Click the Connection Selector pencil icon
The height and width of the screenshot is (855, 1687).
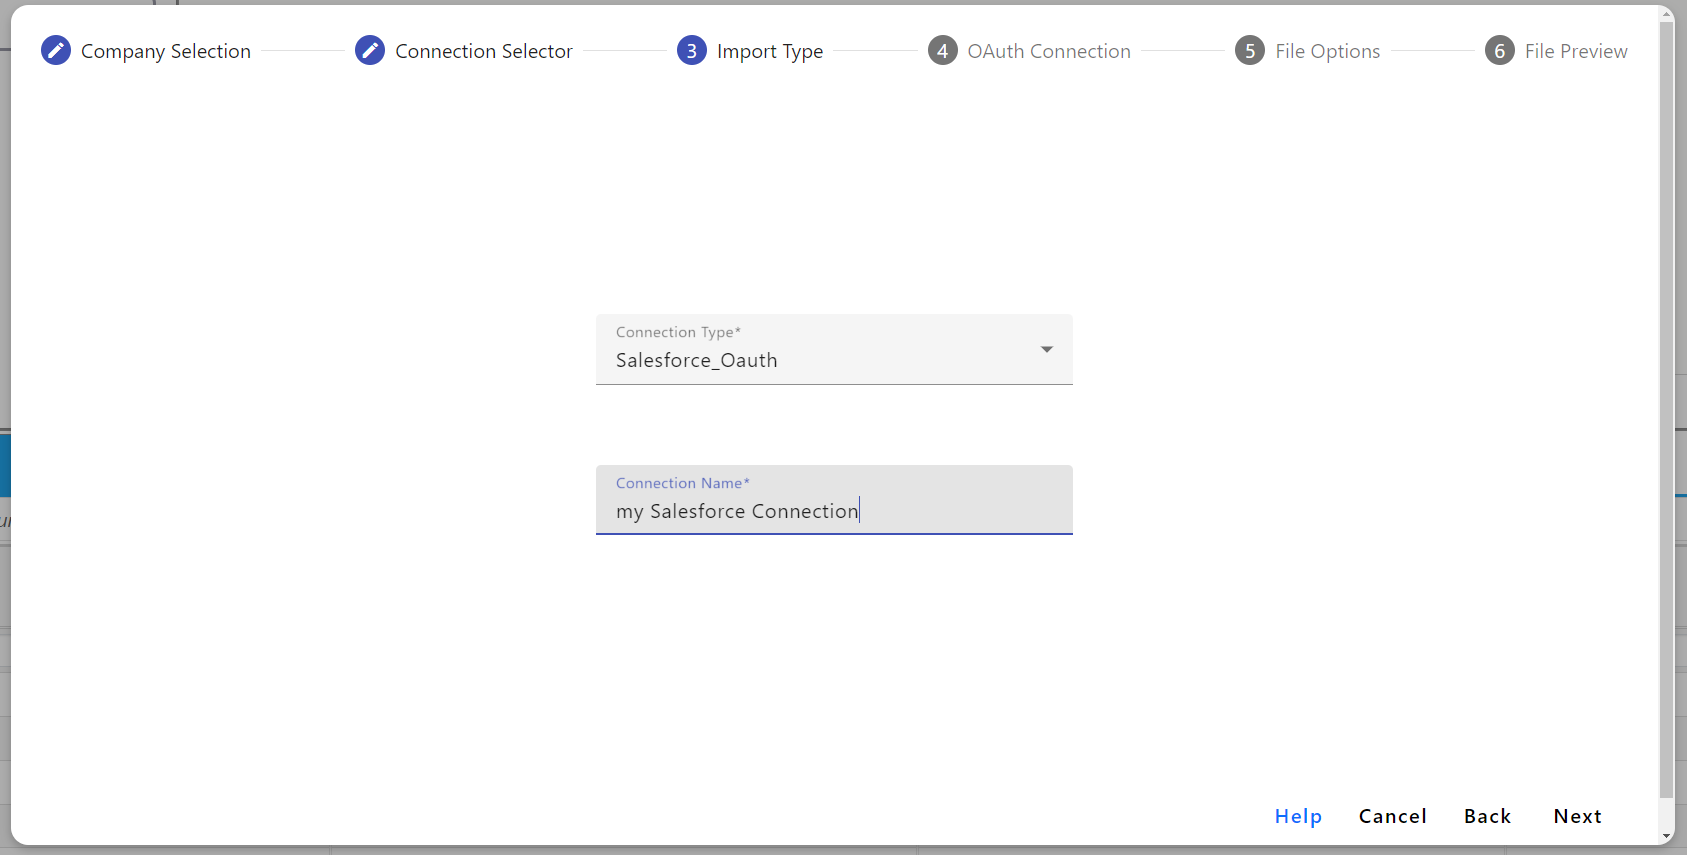(x=370, y=50)
